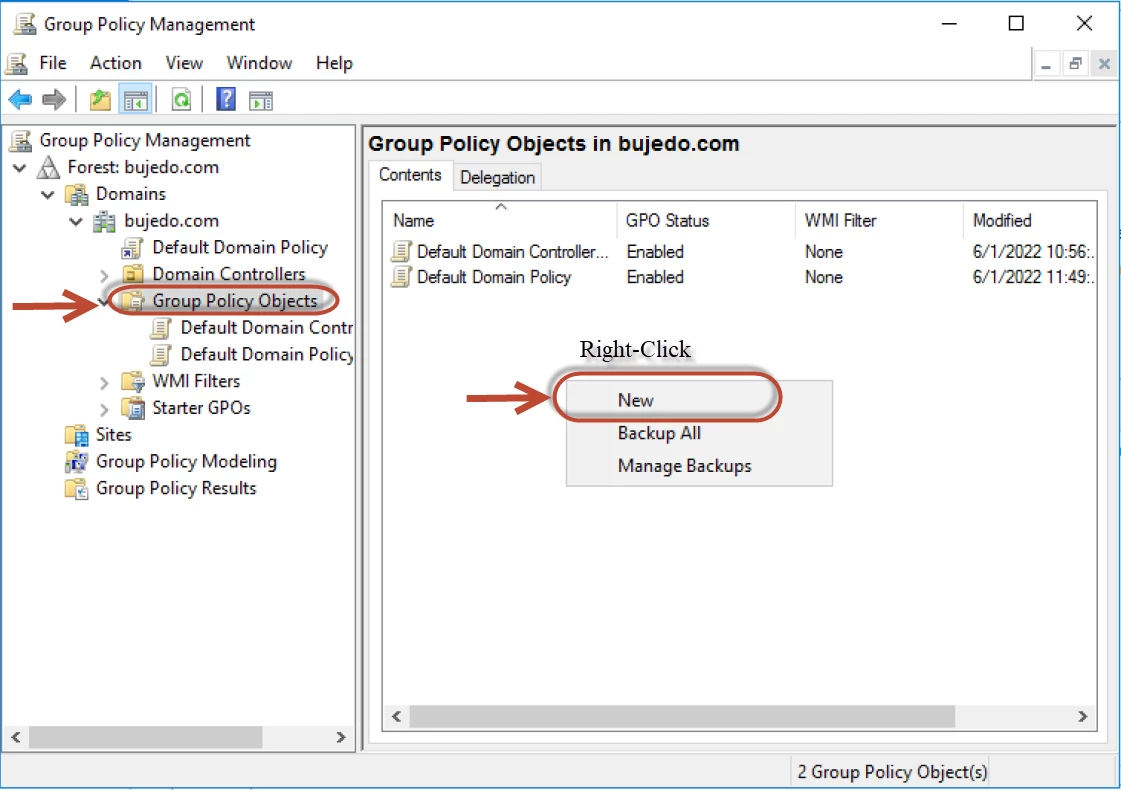
Task: Click the Up one level folder icon
Action: pyautogui.click(x=100, y=99)
